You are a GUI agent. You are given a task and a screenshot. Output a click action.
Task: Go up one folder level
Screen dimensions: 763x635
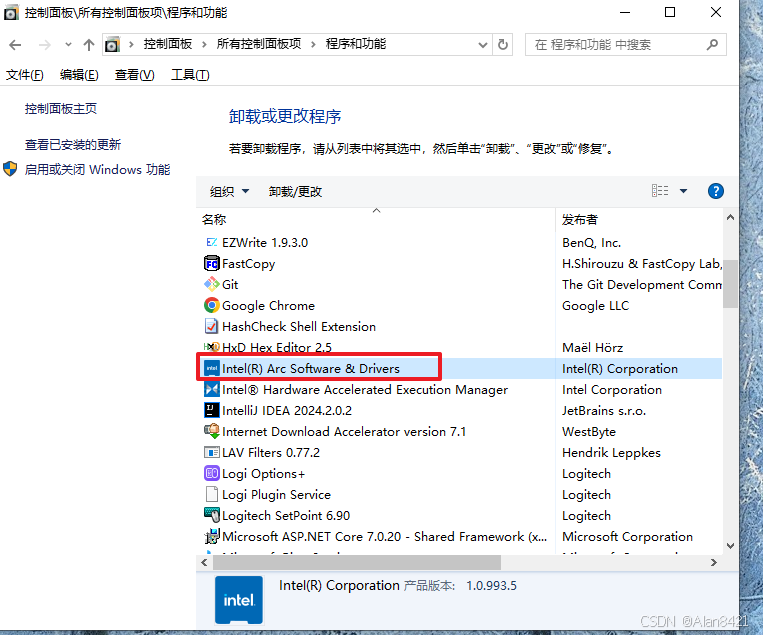(x=89, y=45)
